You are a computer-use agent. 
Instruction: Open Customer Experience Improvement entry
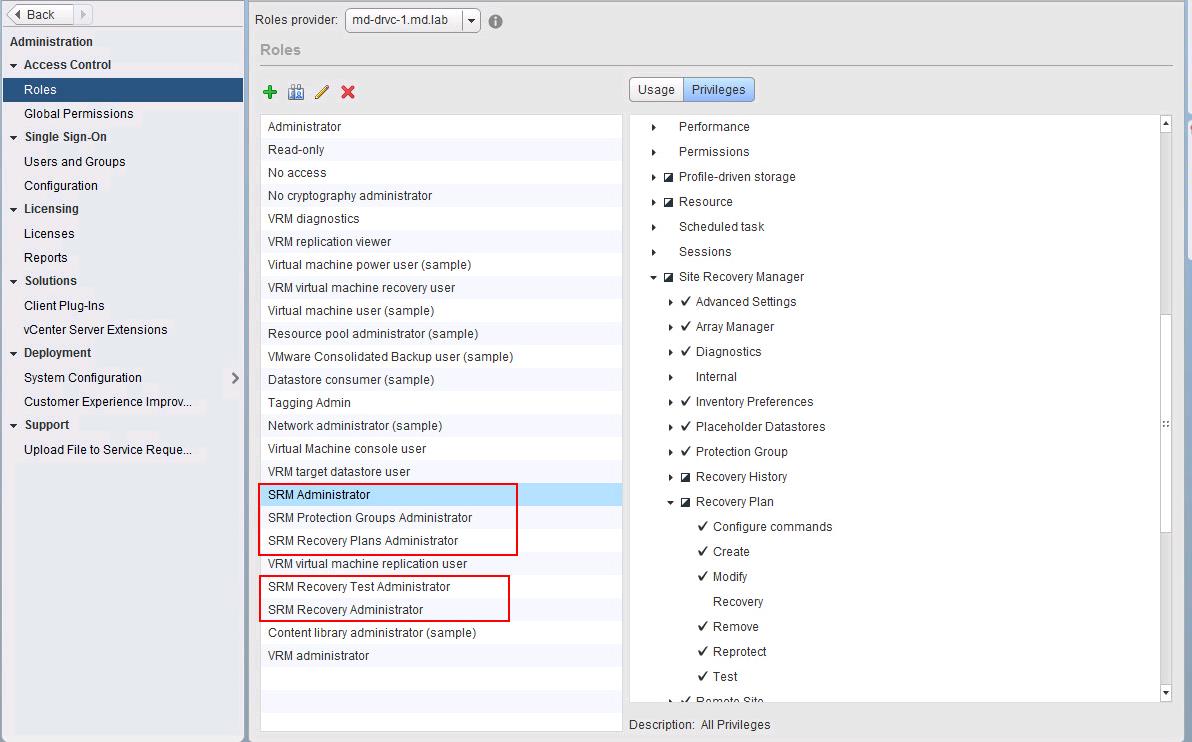[x=107, y=401]
